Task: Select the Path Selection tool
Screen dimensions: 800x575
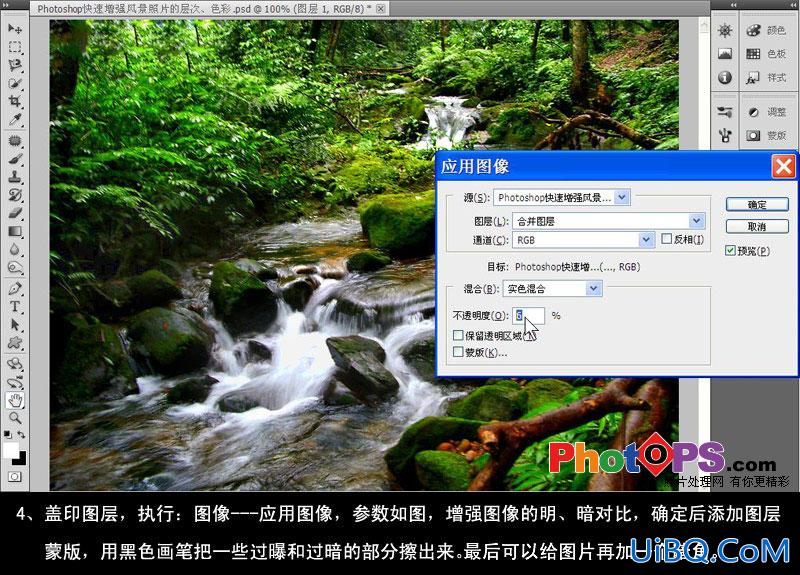Action: tap(14, 324)
